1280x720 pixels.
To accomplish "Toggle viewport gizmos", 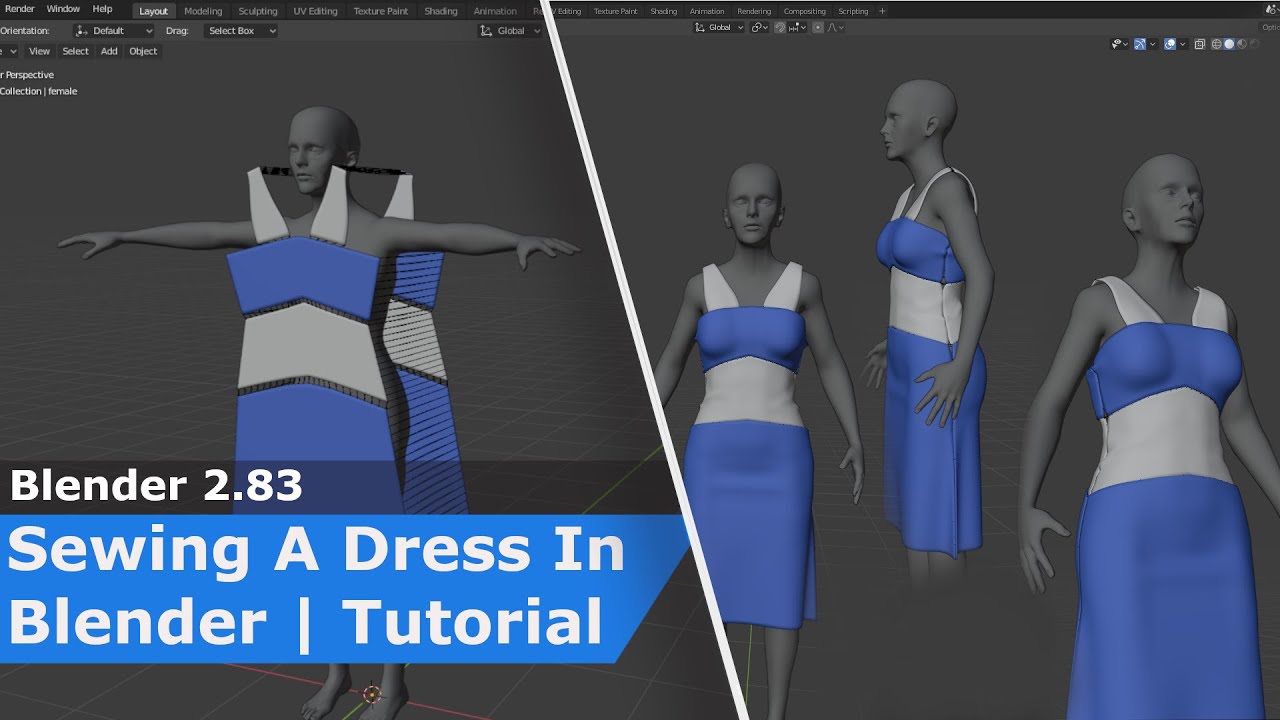I will (1140, 44).
